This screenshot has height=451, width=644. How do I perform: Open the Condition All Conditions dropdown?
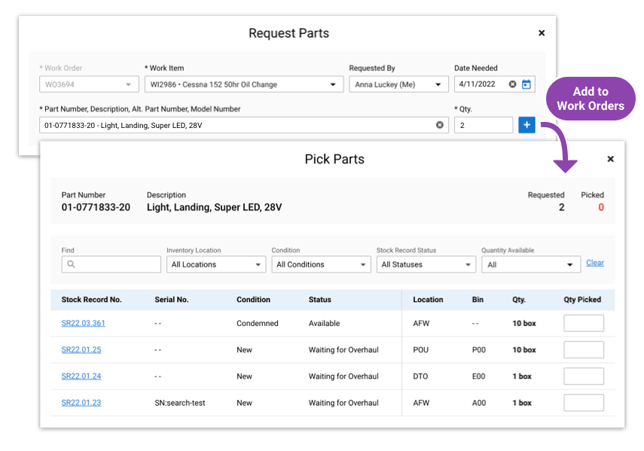(x=321, y=265)
